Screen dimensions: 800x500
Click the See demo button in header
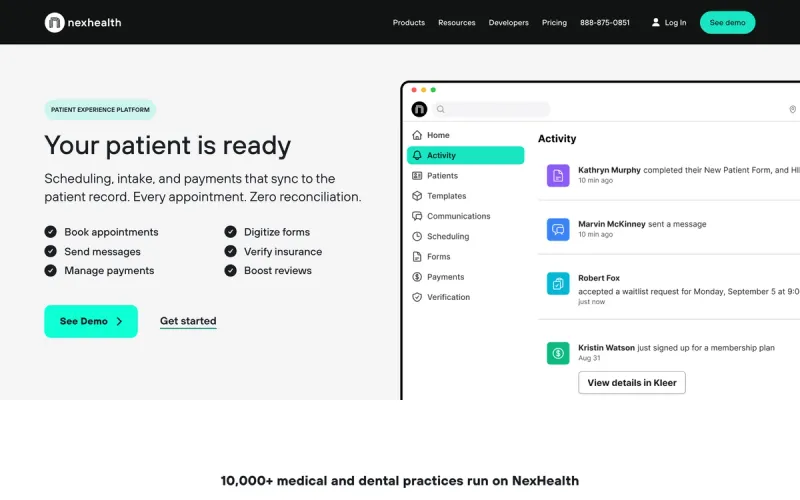727,22
